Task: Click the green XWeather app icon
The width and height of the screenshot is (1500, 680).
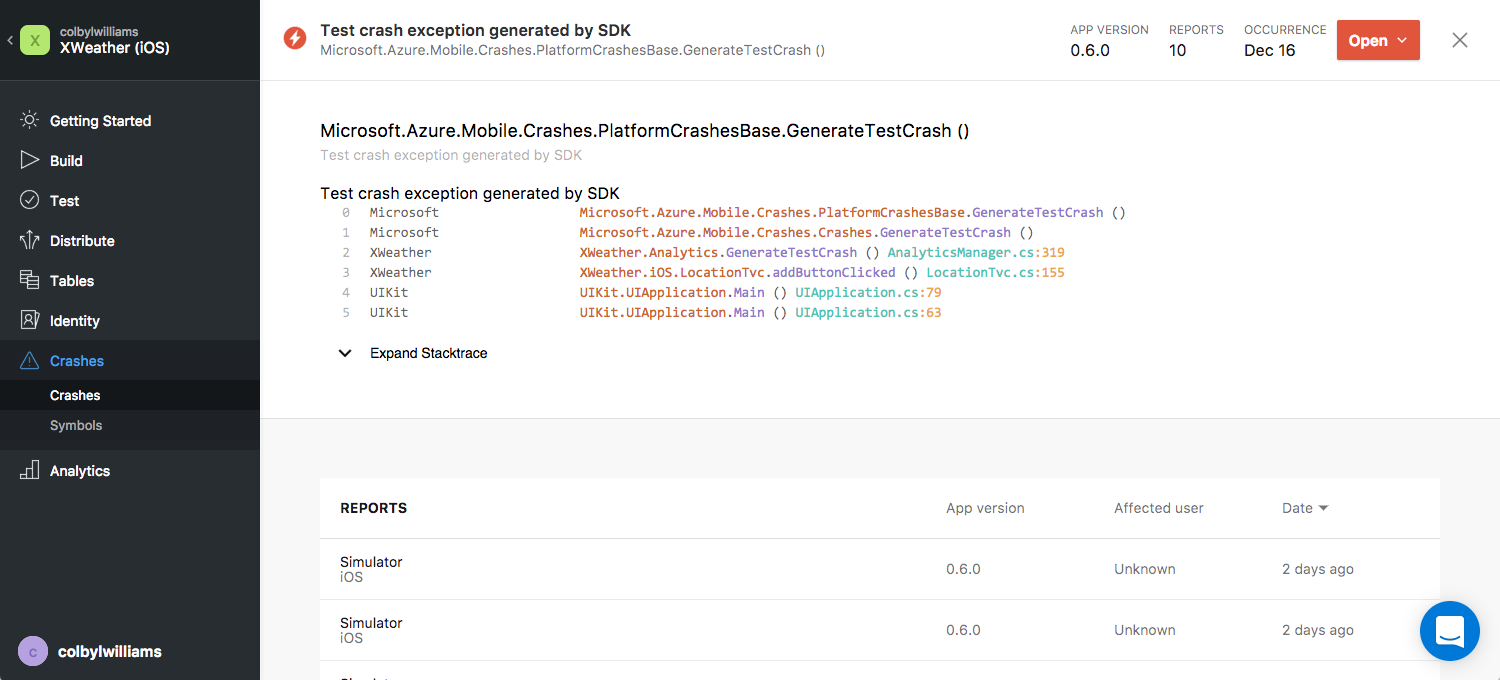Action: pyautogui.click(x=35, y=40)
